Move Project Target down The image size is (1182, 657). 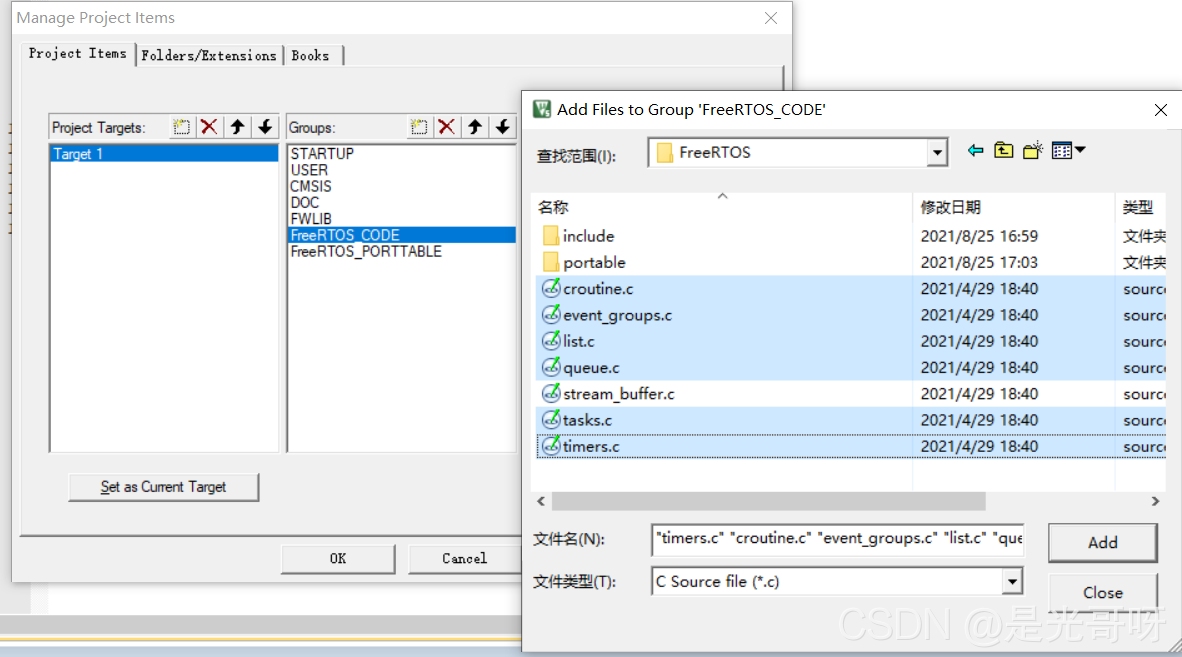coord(265,127)
